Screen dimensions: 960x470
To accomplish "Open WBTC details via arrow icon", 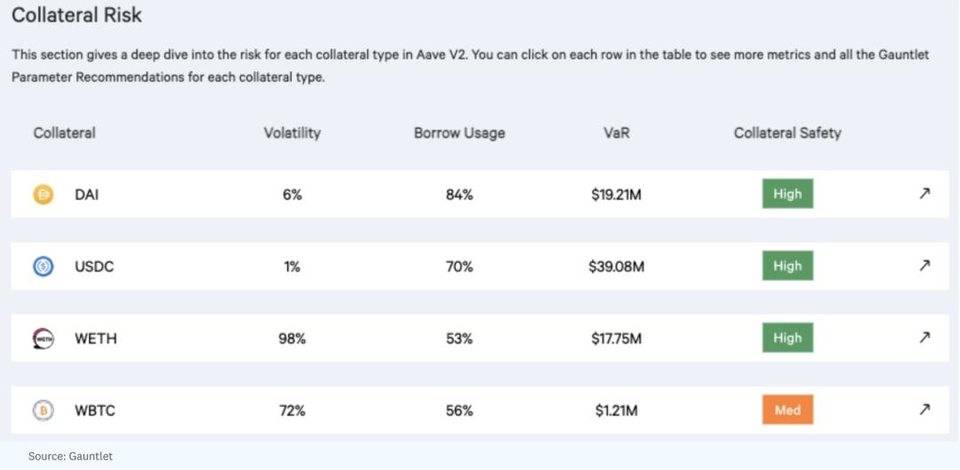I will [x=924, y=409].
